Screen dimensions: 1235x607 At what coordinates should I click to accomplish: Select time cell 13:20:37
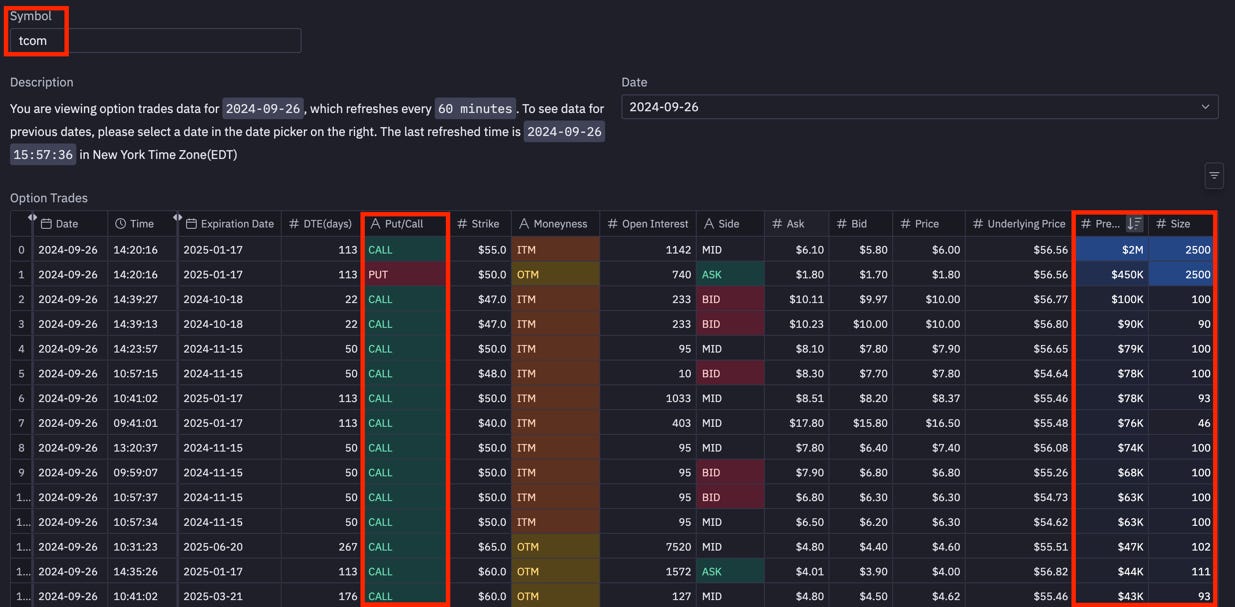tap(141, 448)
